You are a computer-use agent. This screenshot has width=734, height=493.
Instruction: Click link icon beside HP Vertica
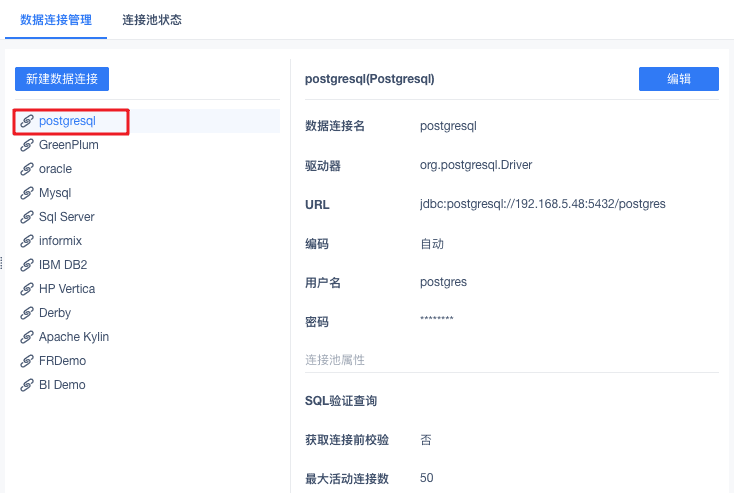tap(27, 289)
